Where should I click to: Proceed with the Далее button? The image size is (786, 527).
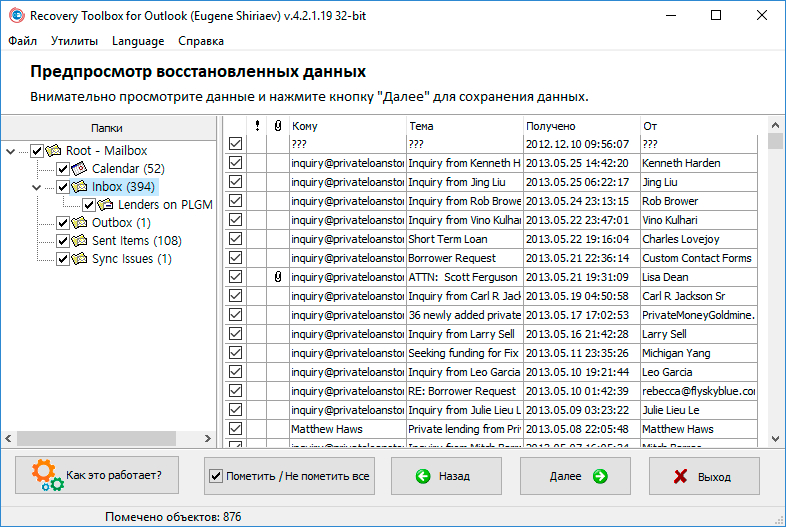[575, 476]
